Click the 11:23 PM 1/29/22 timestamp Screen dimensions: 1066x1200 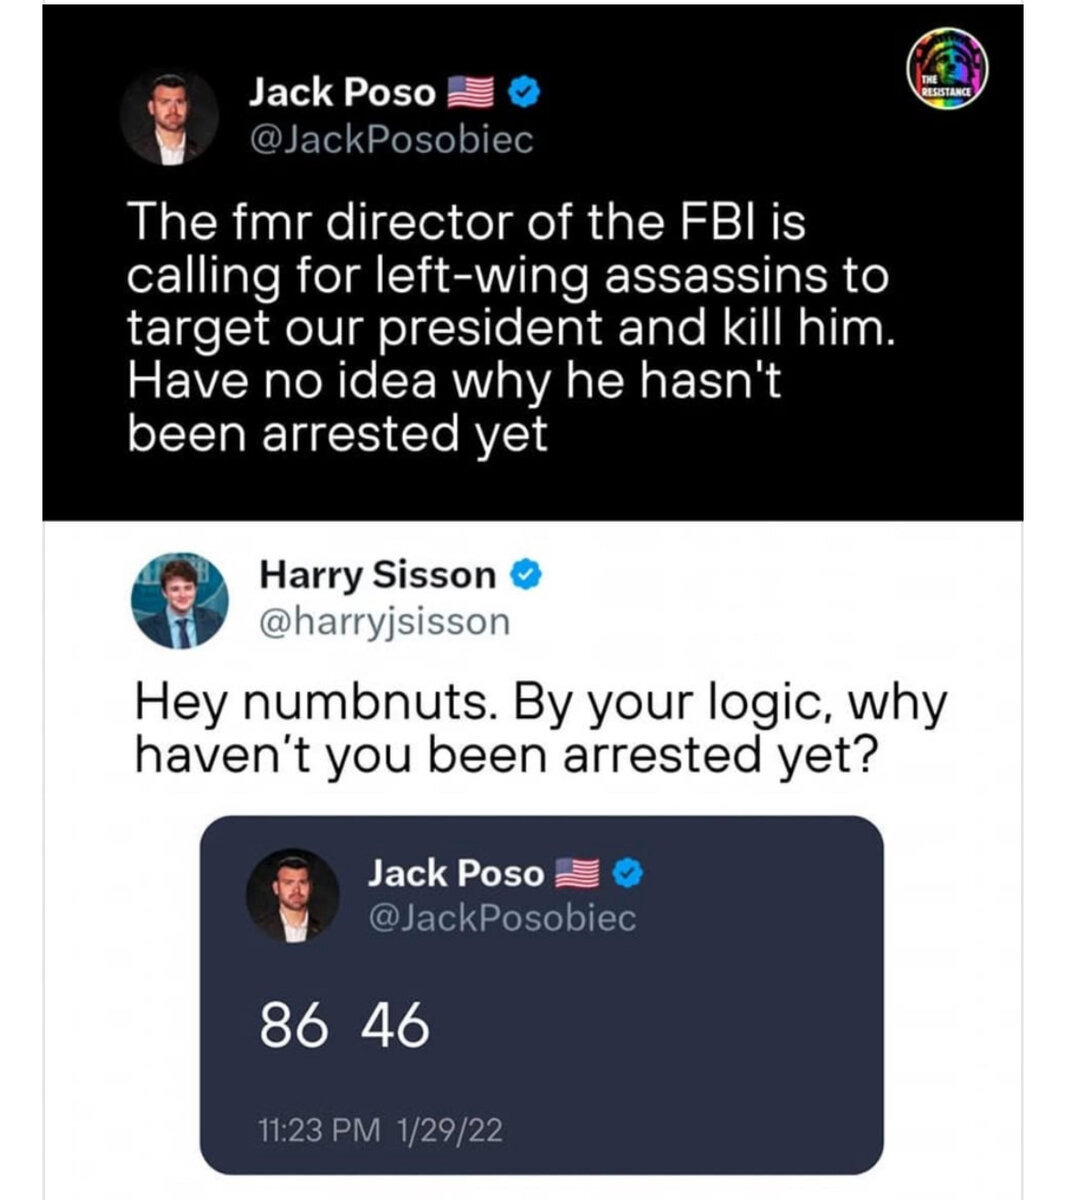380,1132
